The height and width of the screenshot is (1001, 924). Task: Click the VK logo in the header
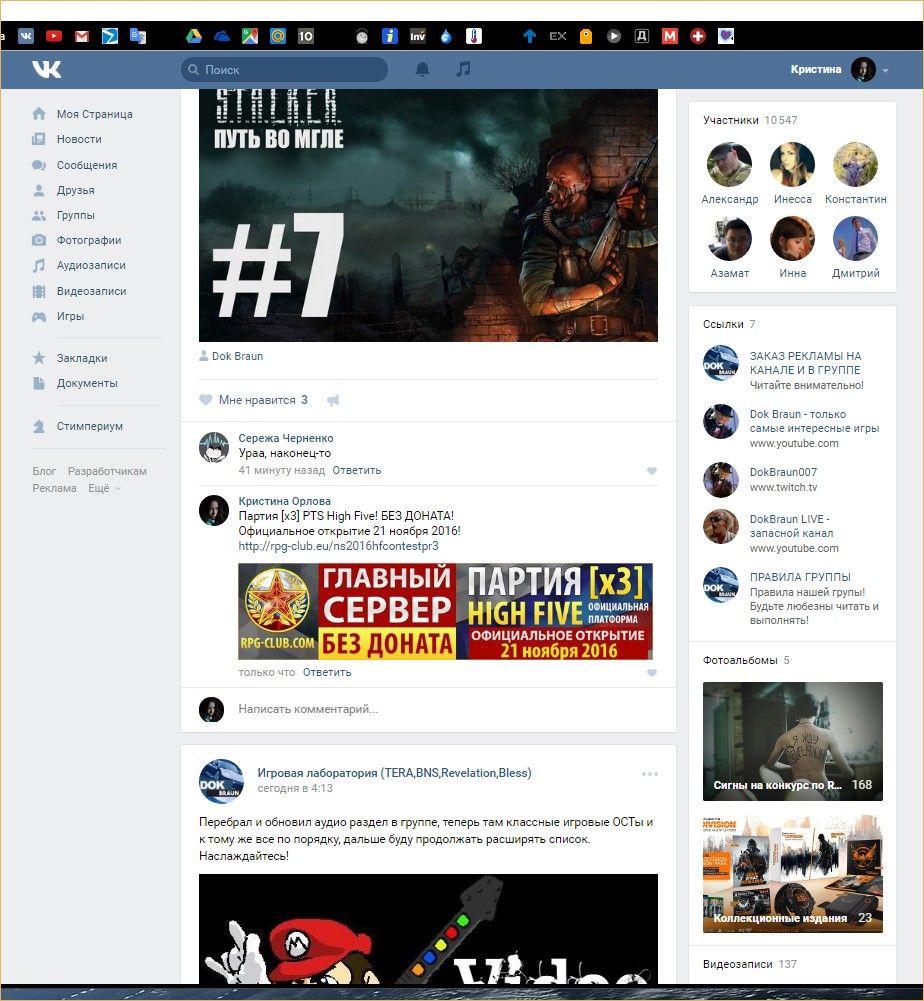(x=46, y=69)
